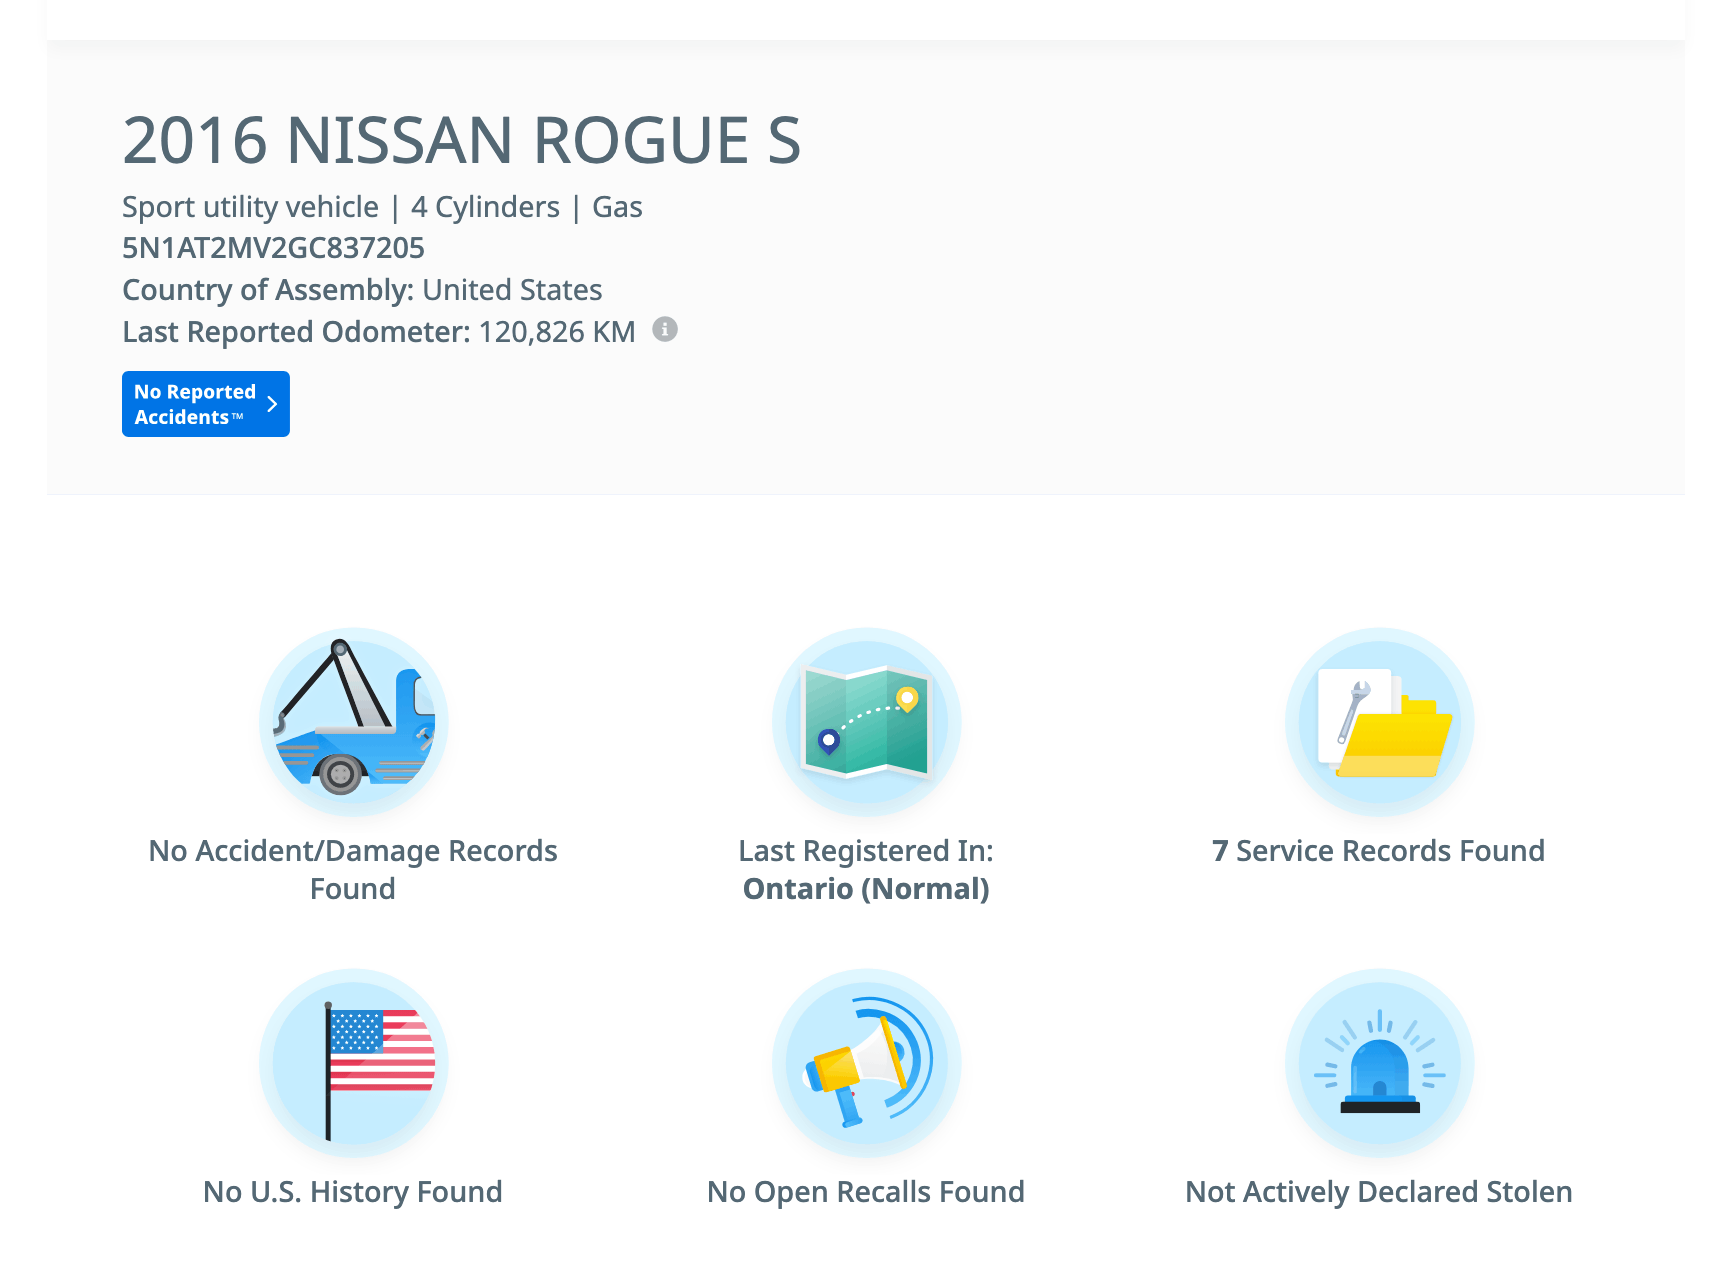Open No Accident/Damage Records Found link
1736x1262 pixels.
[353, 869]
